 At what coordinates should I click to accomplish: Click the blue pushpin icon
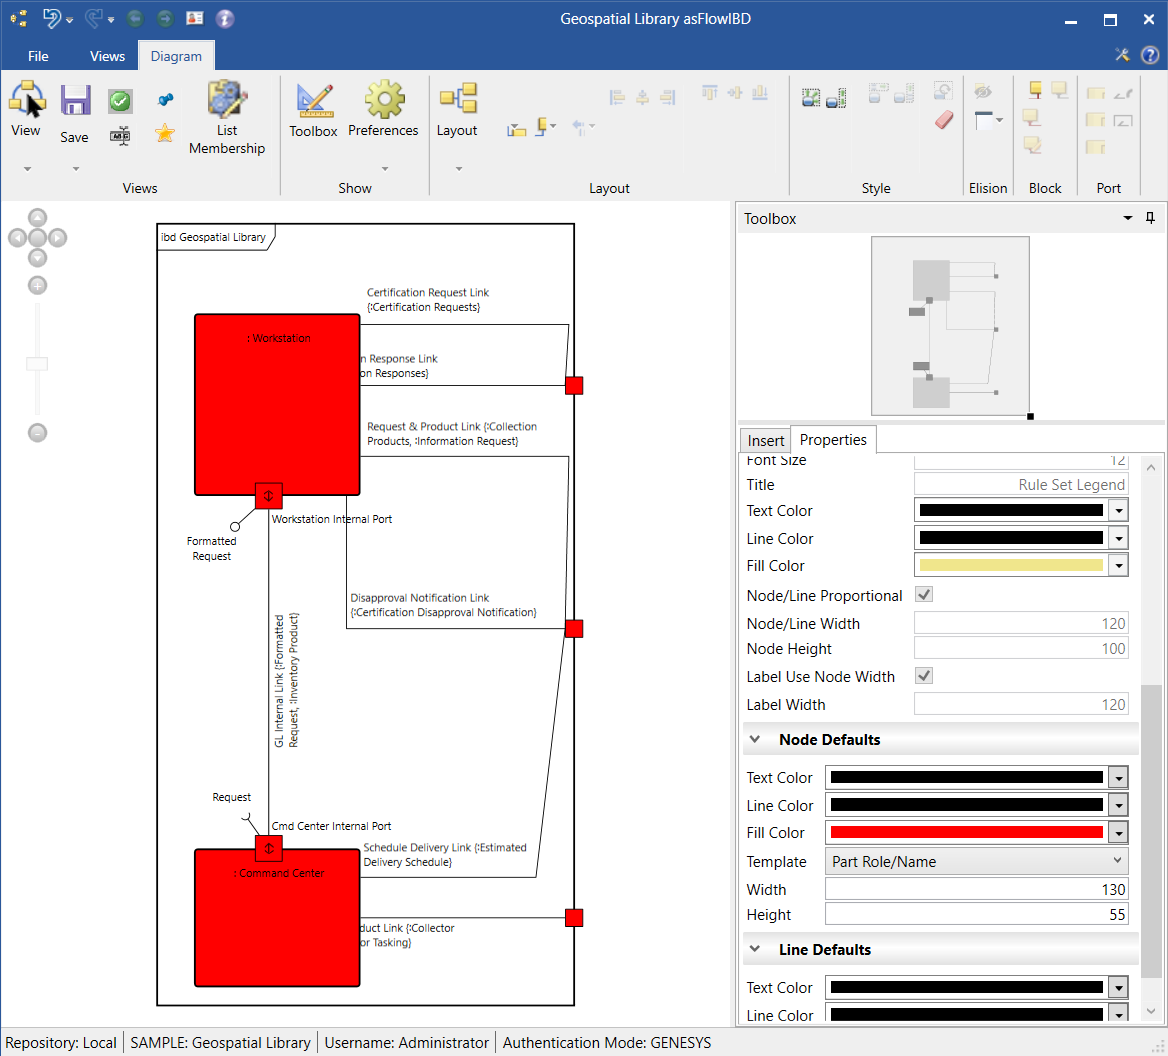coord(165,99)
